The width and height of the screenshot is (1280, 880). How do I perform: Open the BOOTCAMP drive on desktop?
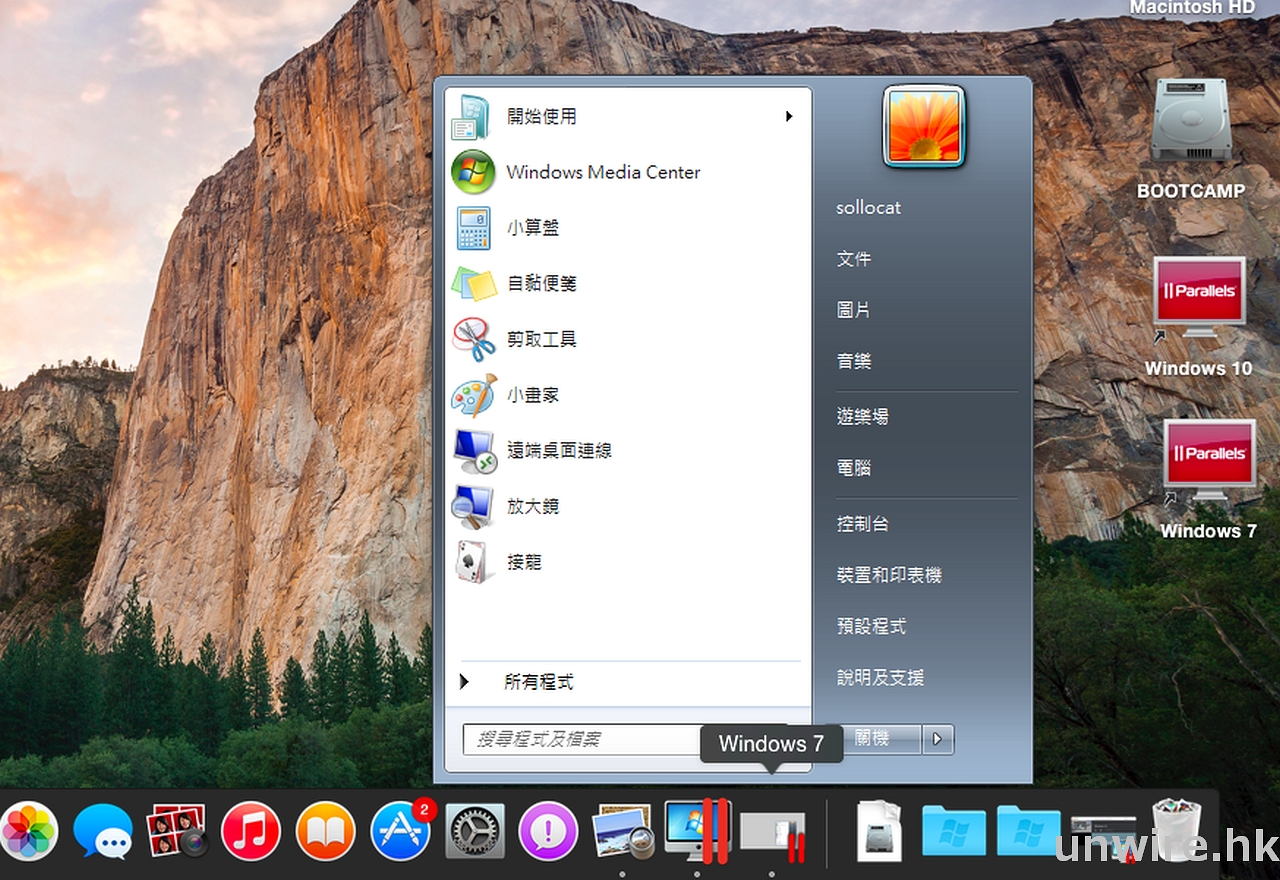(1190, 125)
